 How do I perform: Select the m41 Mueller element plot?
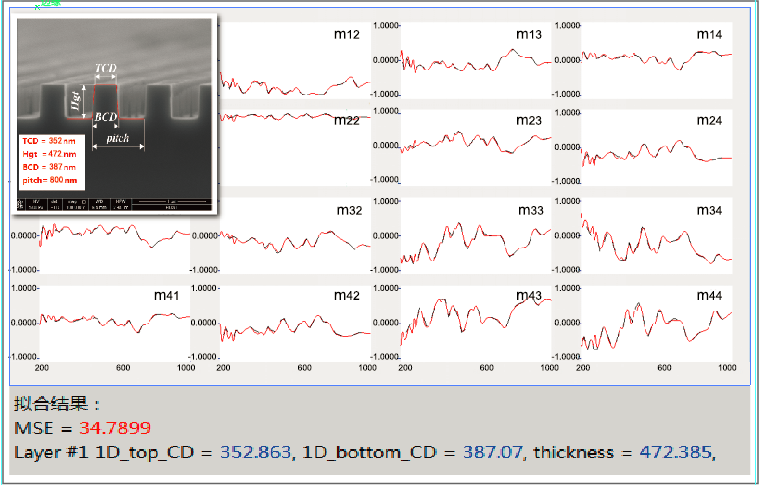[x=114, y=323]
